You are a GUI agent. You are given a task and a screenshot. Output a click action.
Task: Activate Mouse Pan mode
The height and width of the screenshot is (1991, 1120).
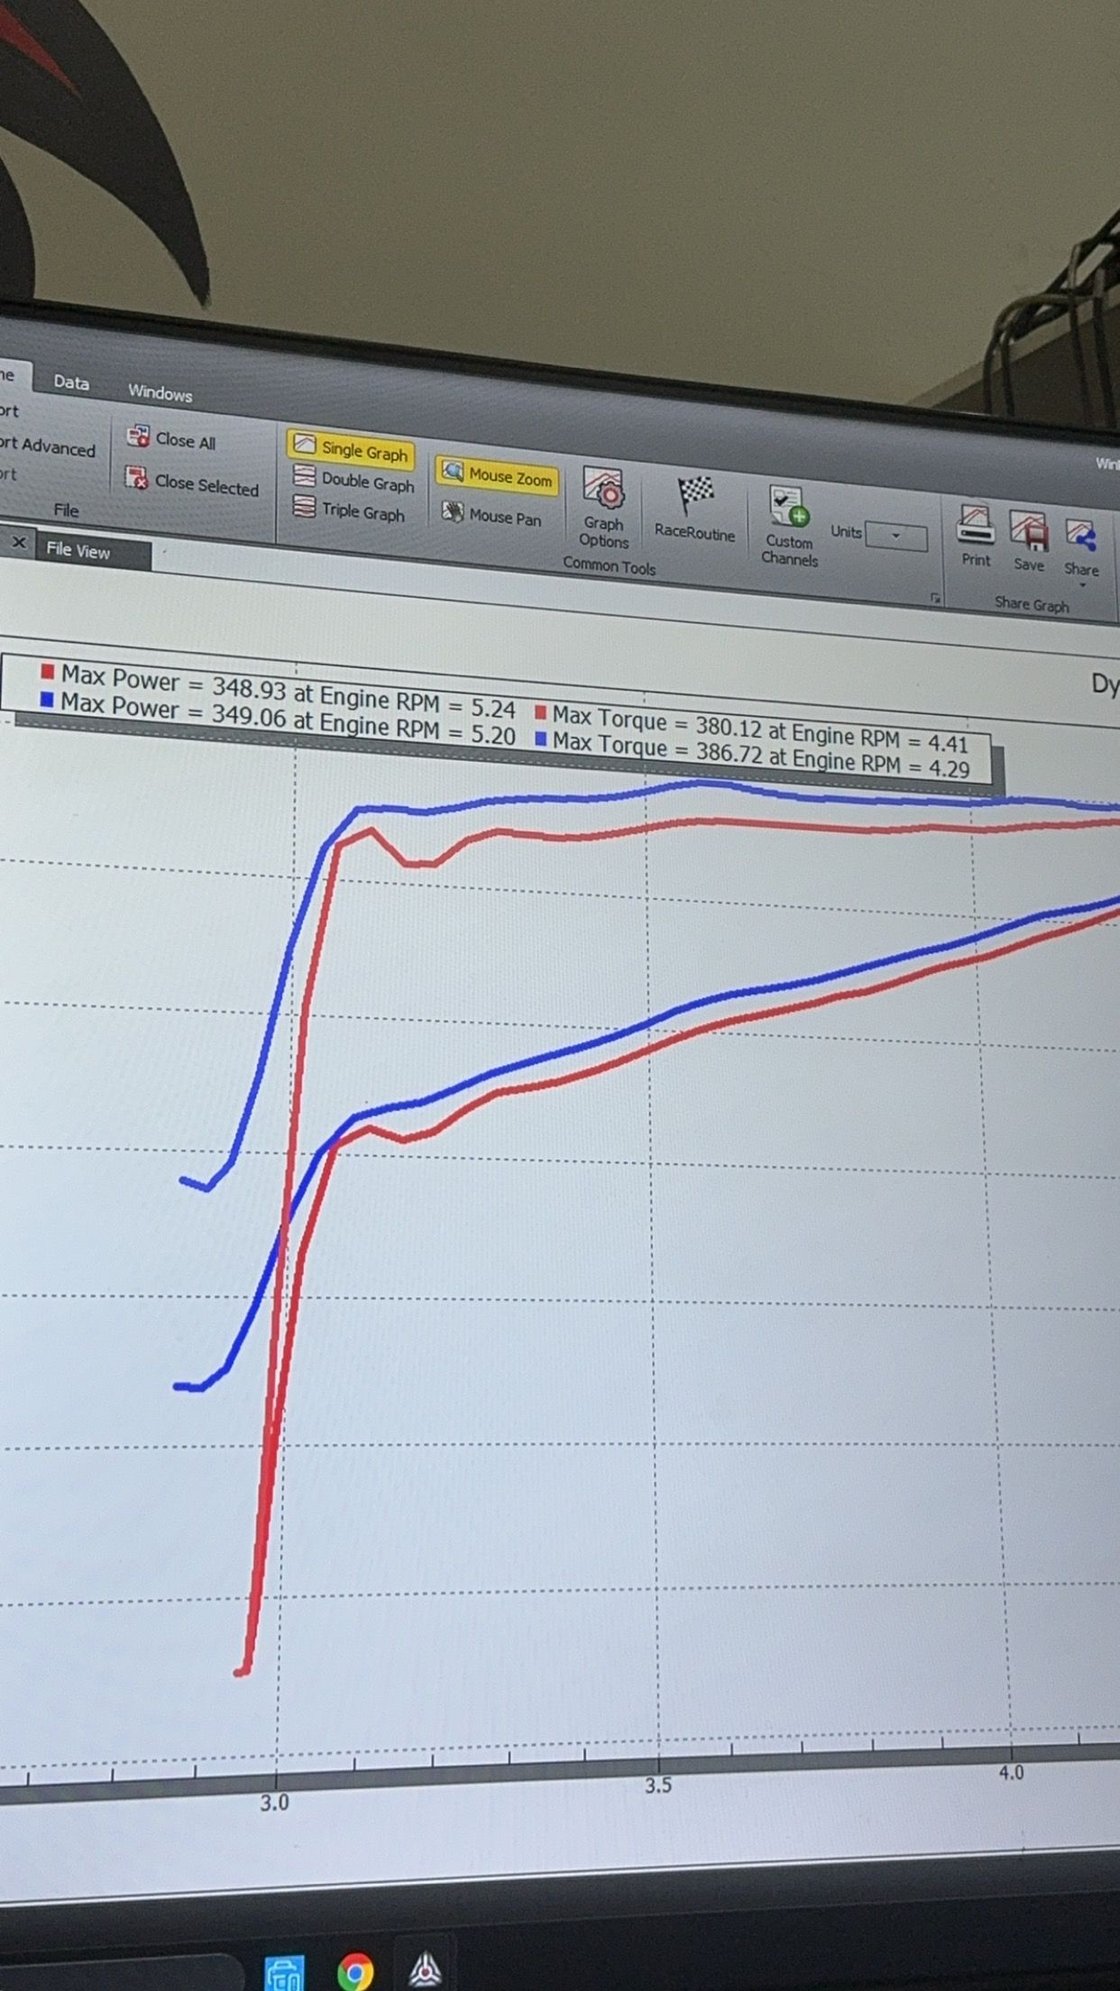[x=492, y=515]
